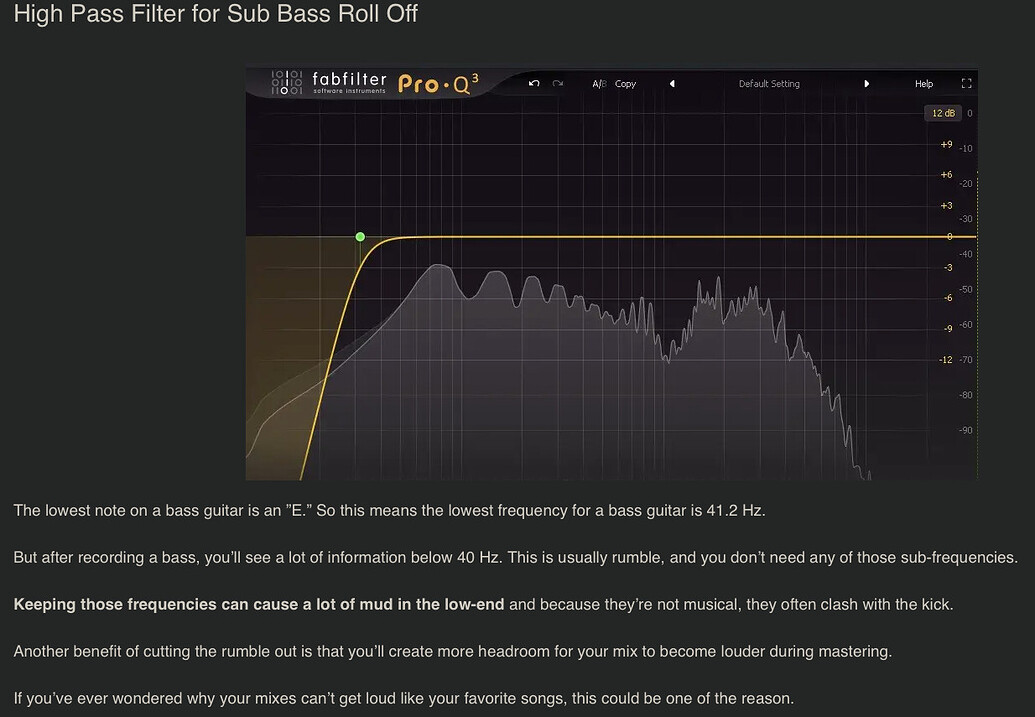Toggle the A/B comparison switch

pyautogui.click(x=599, y=83)
